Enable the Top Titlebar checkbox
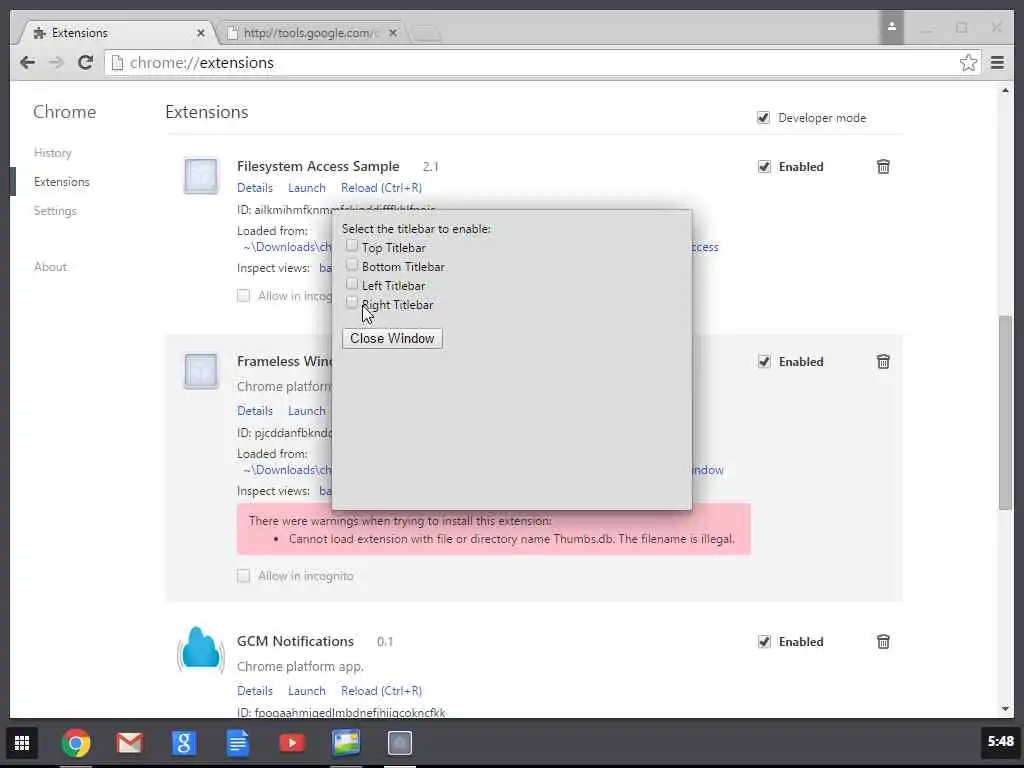This screenshot has height=768, width=1024. pos(351,246)
